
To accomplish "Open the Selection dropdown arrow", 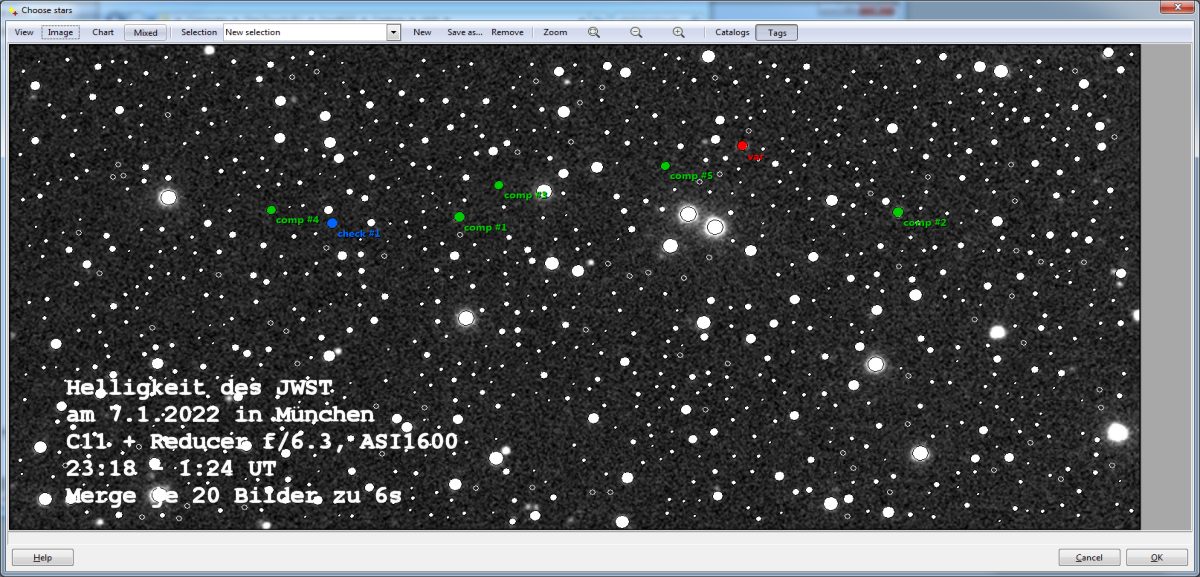I will coord(393,32).
